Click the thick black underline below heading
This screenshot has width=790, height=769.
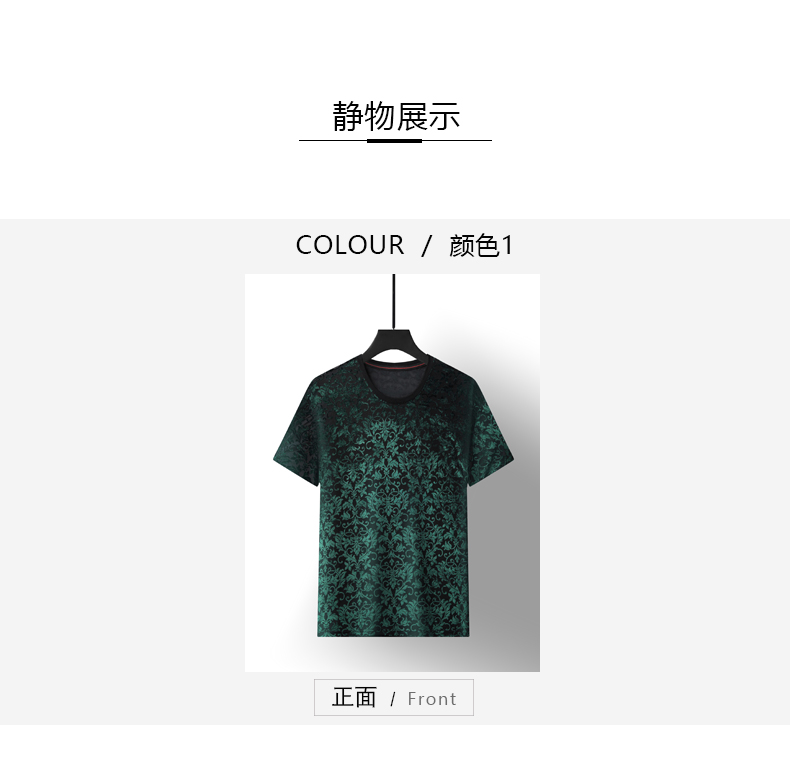394,141
